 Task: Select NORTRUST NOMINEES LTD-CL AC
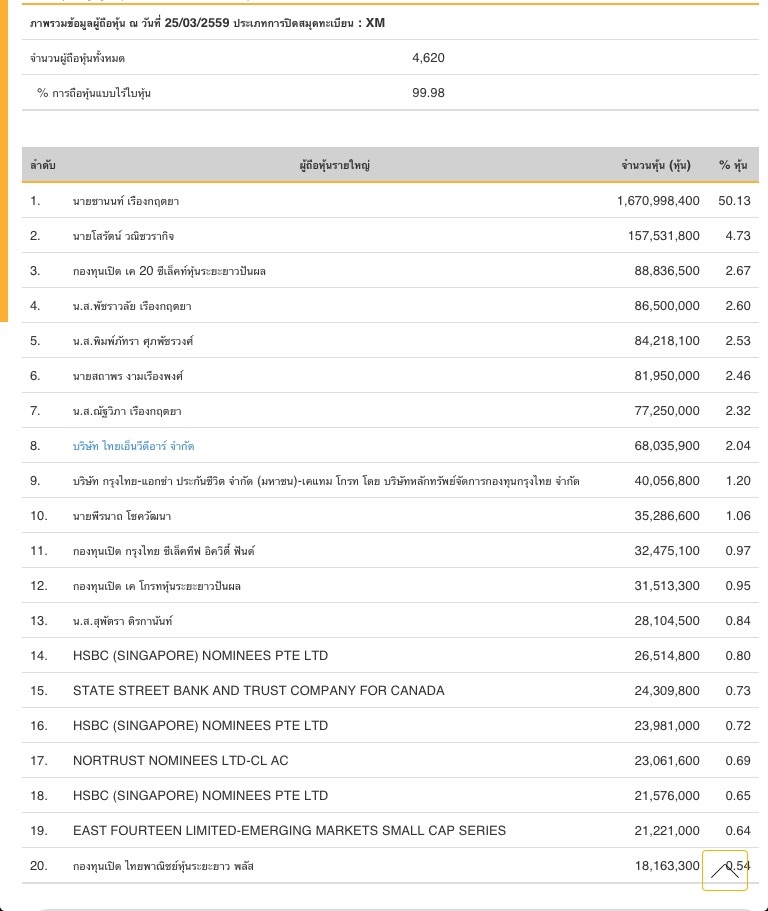click(181, 761)
